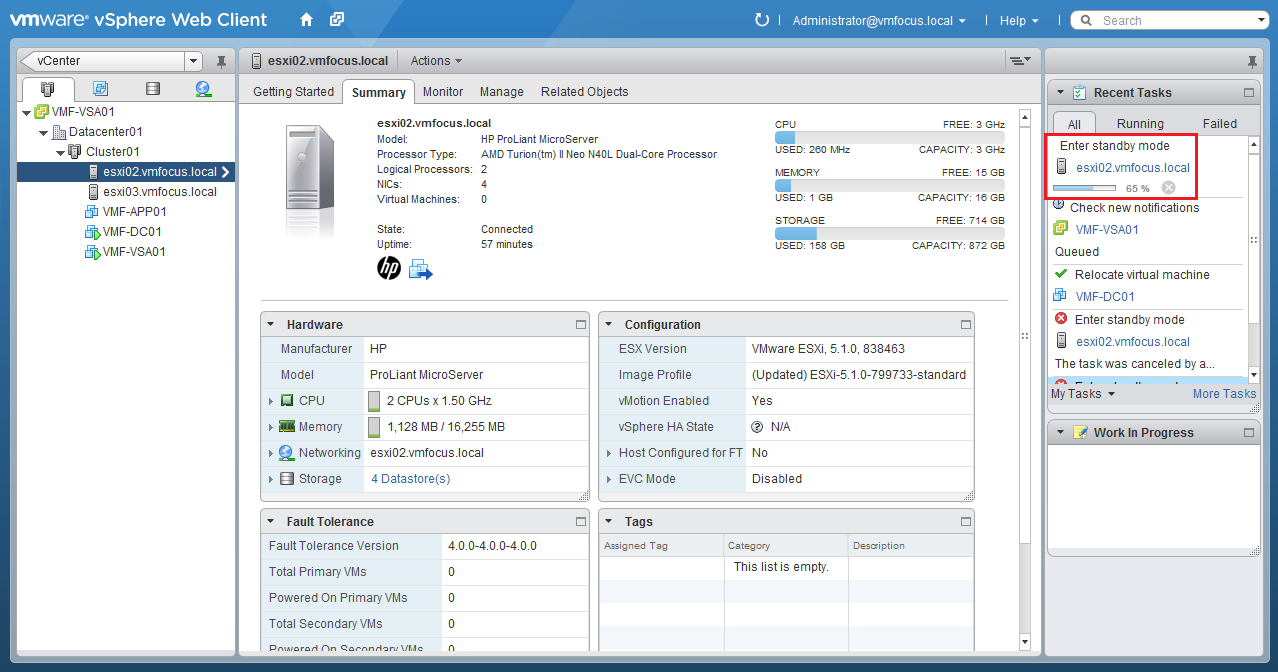Switch to Storage inventory view icon

152,89
